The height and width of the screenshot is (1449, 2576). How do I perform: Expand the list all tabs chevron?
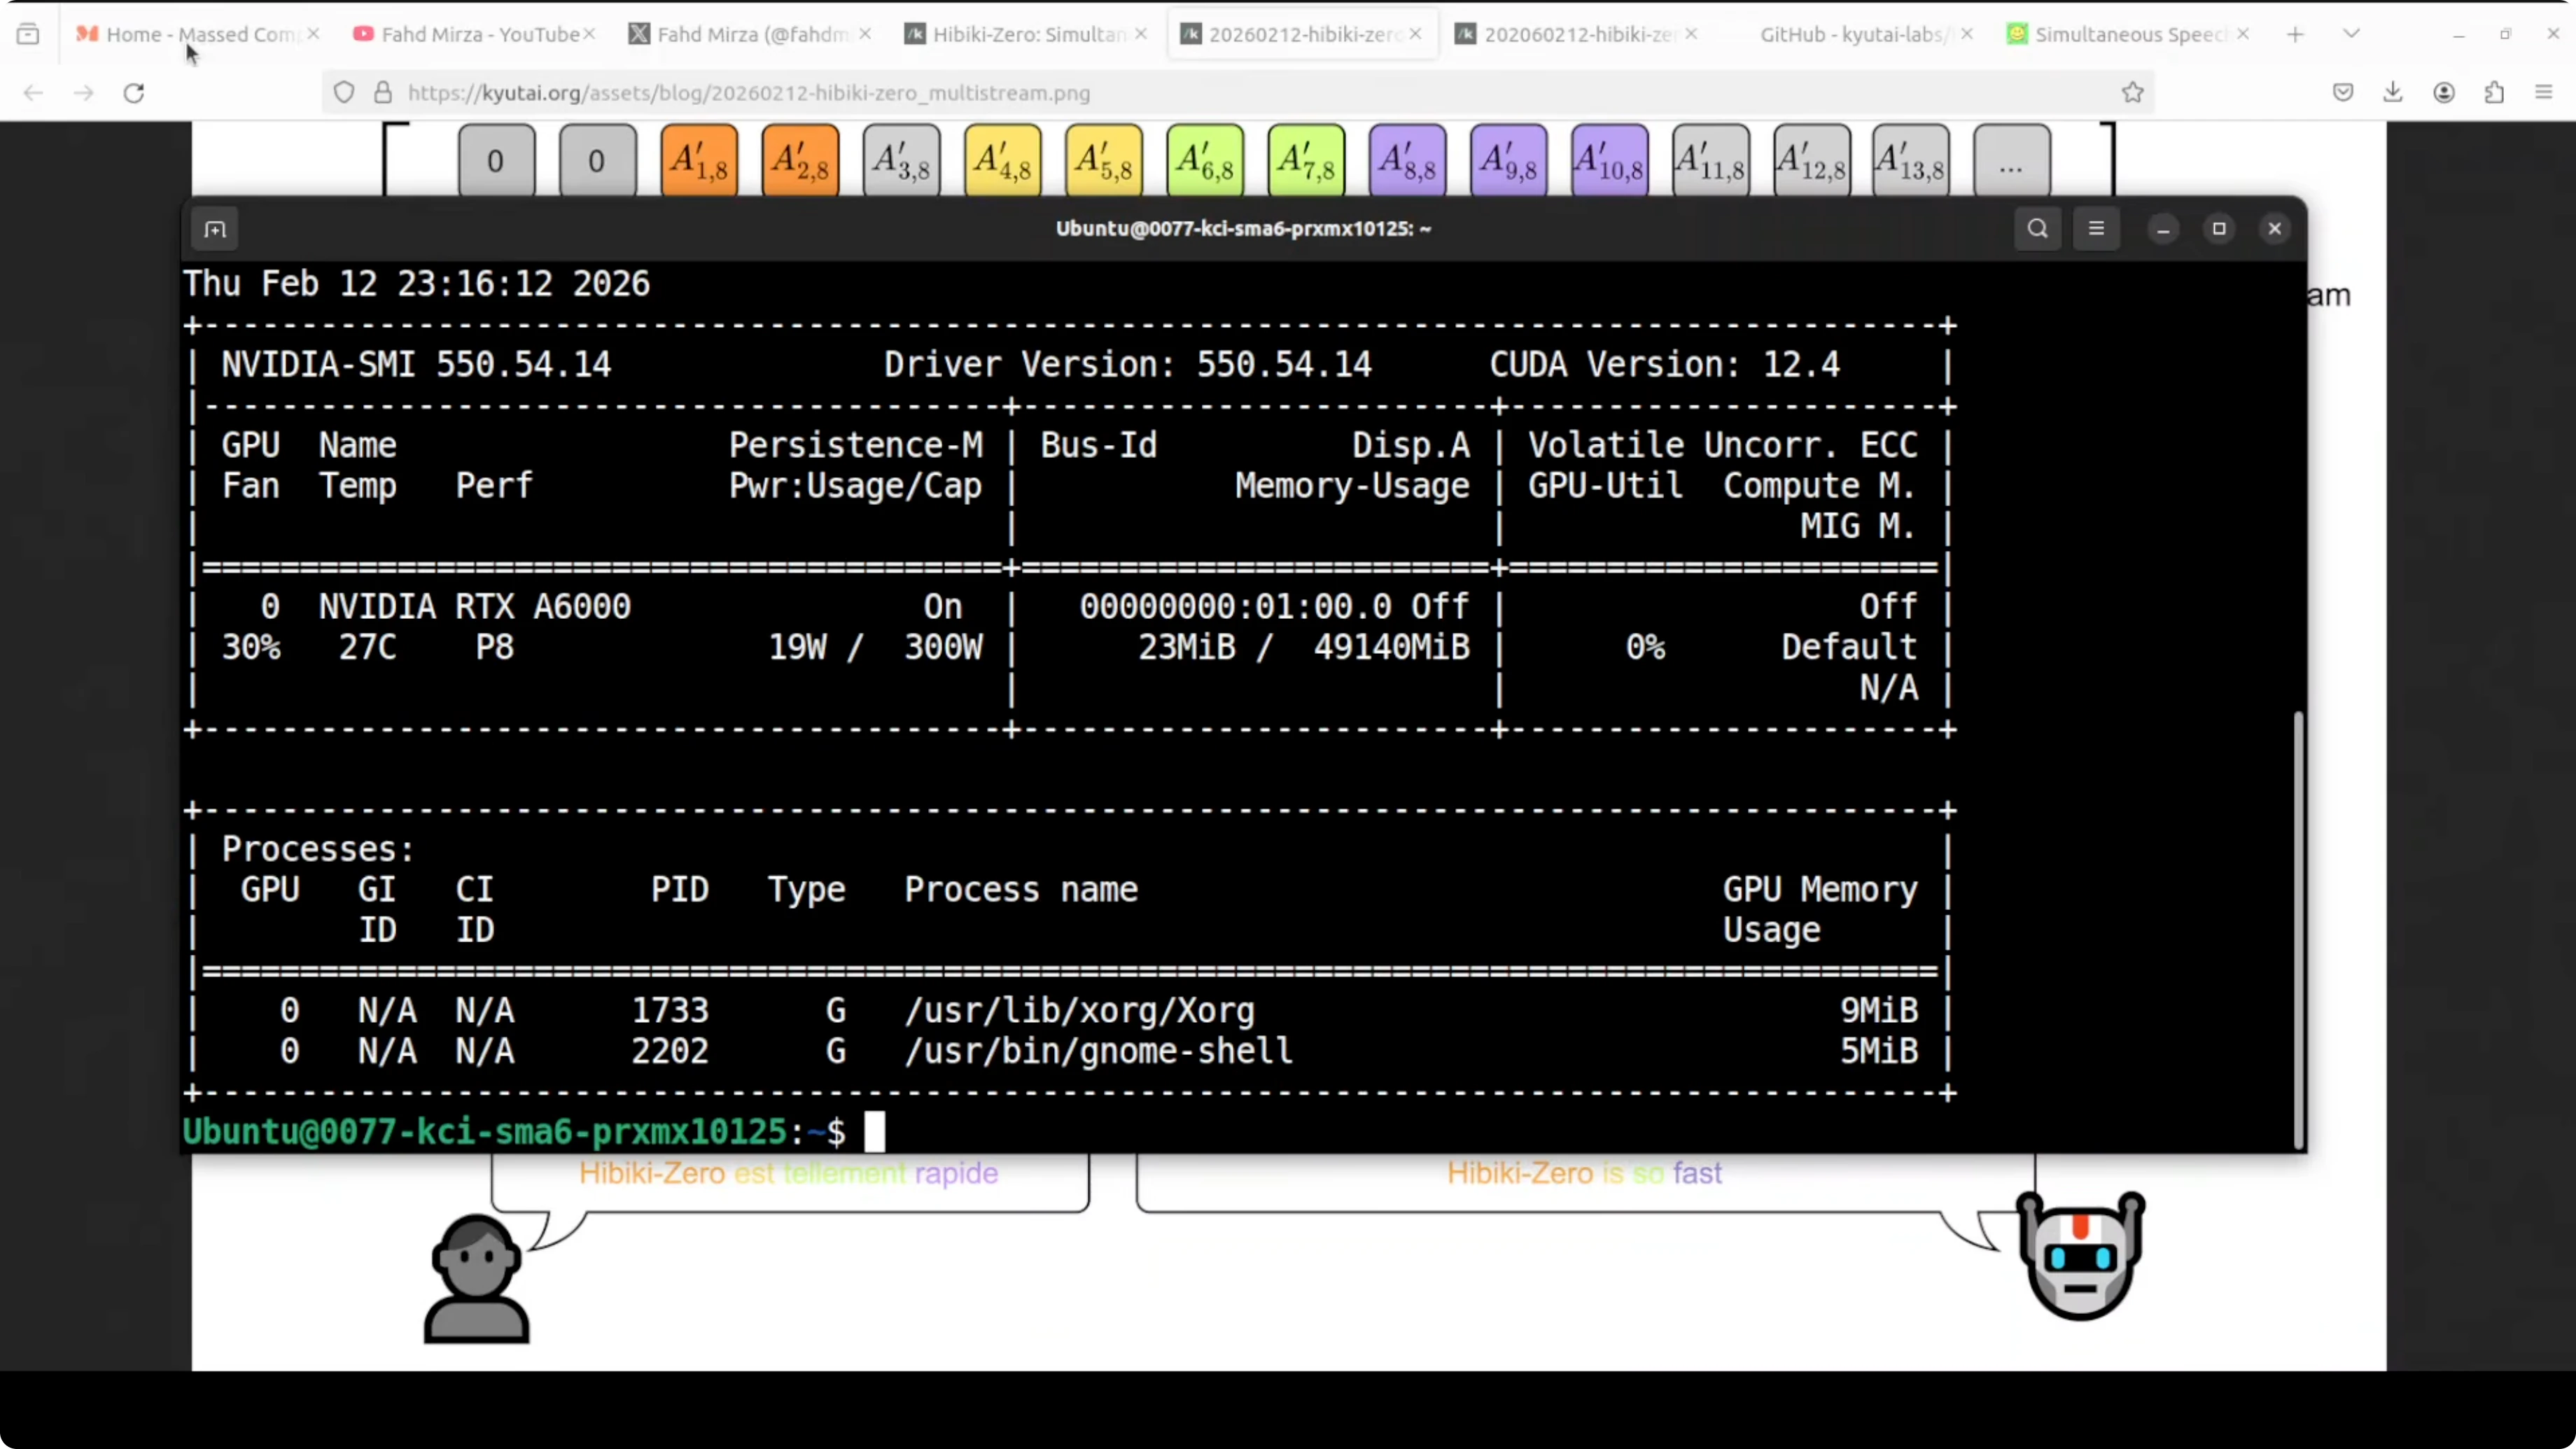(2351, 34)
